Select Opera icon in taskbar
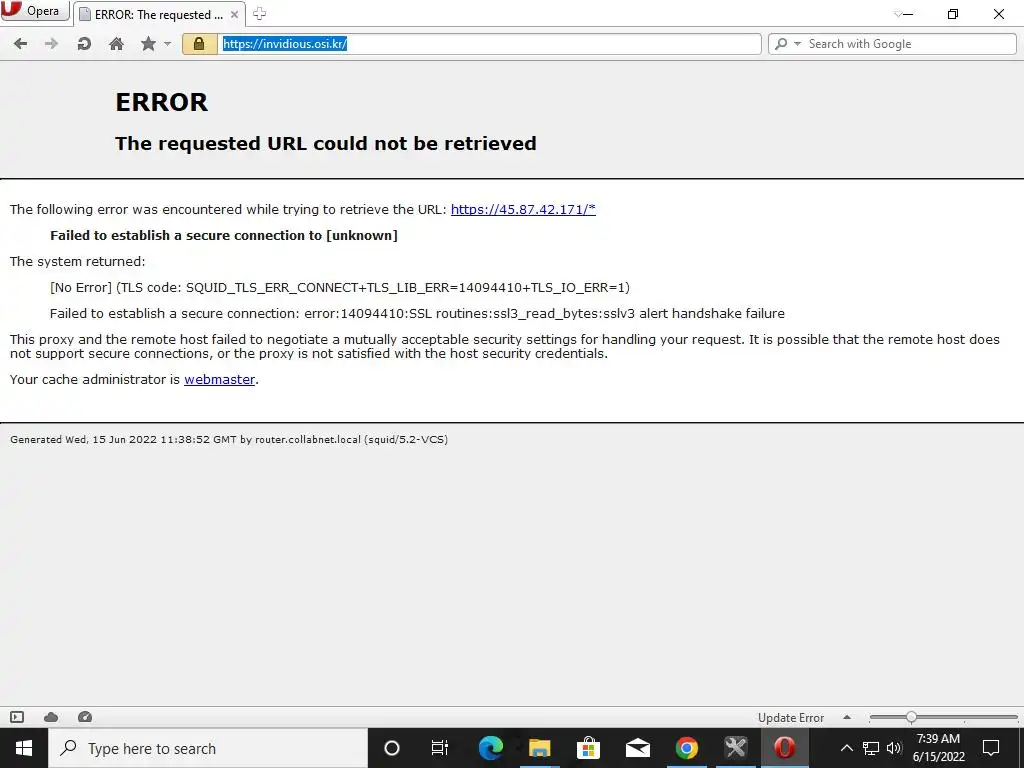1024x768 pixels. tap(784, 748)
